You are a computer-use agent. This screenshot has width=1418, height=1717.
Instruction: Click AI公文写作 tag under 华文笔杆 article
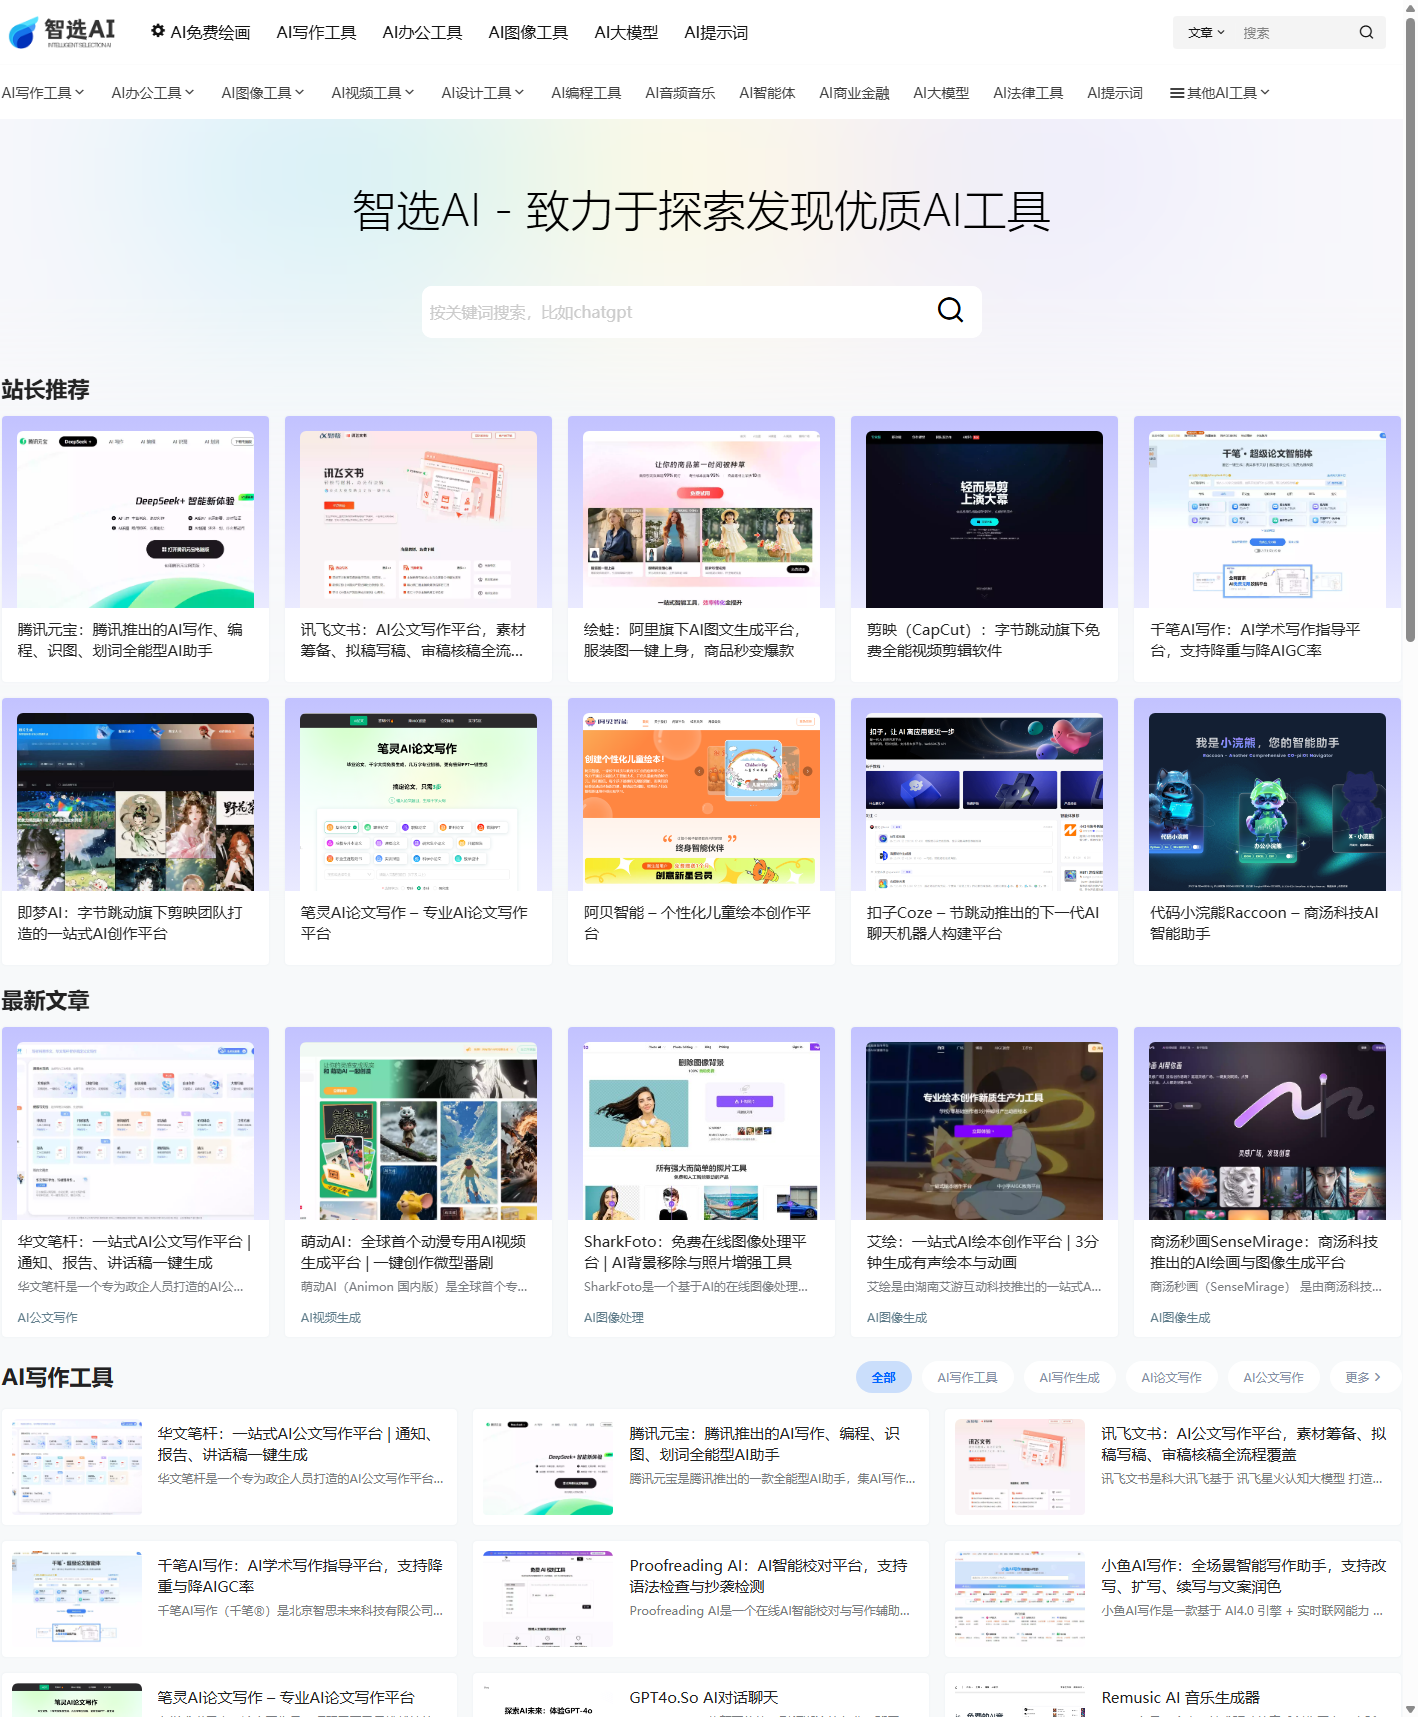click(x=47, y=1317)
